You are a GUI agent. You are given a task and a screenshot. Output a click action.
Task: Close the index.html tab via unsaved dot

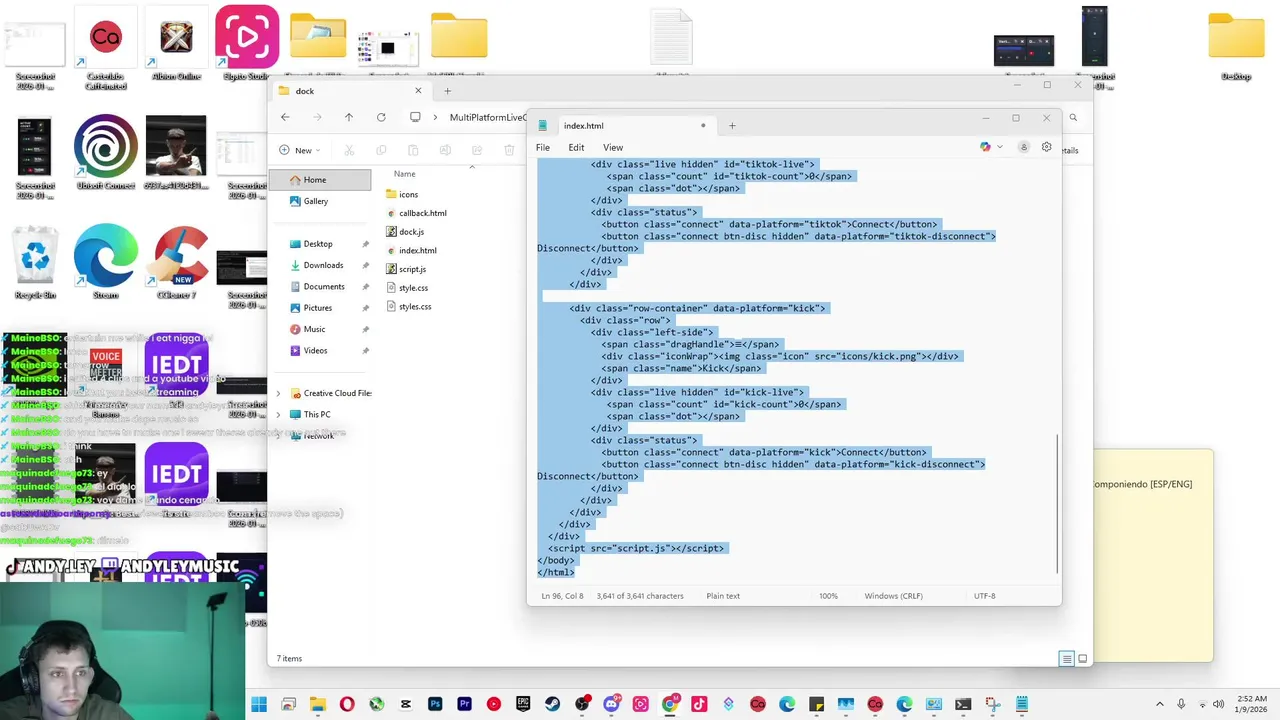pyautogui.click(x=703, y=126)
